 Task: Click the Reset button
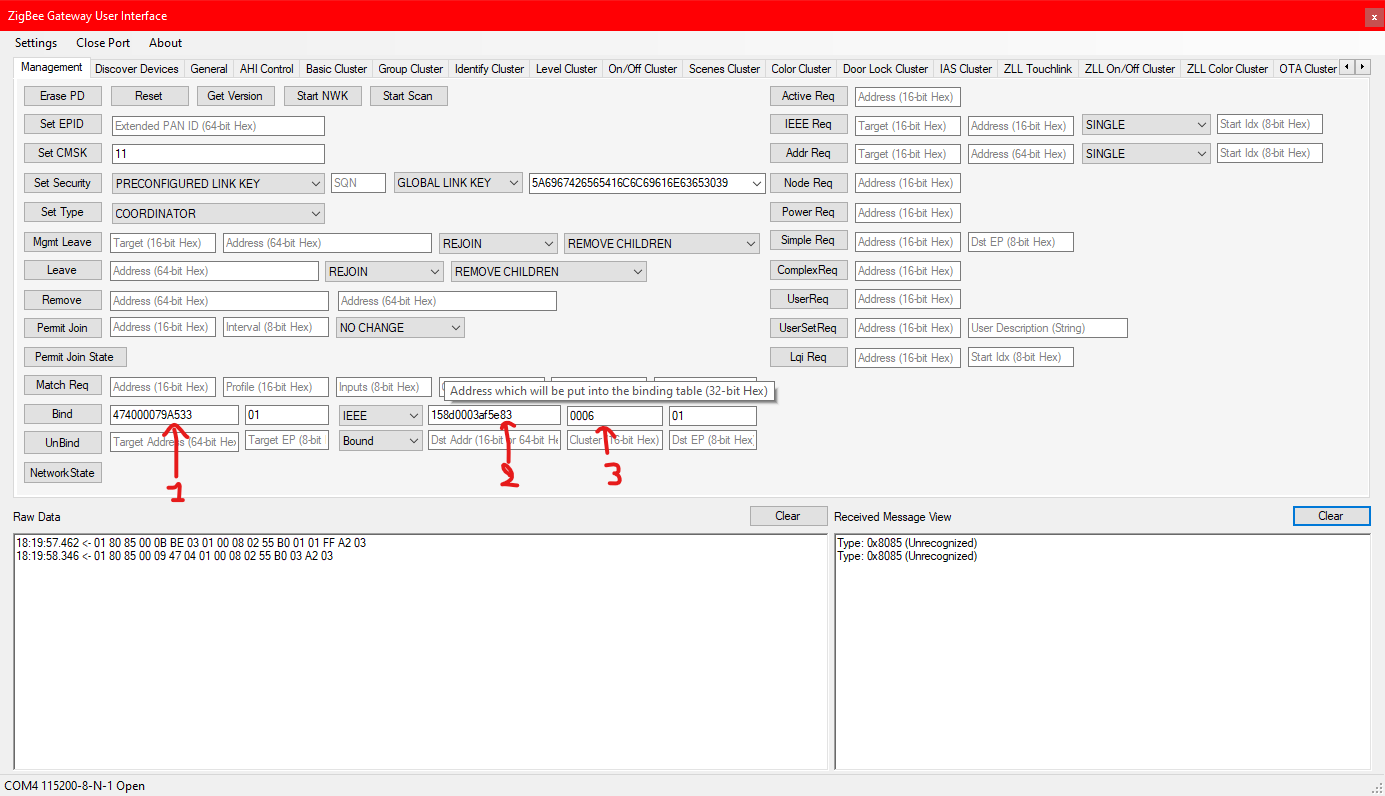coord(149,96)
